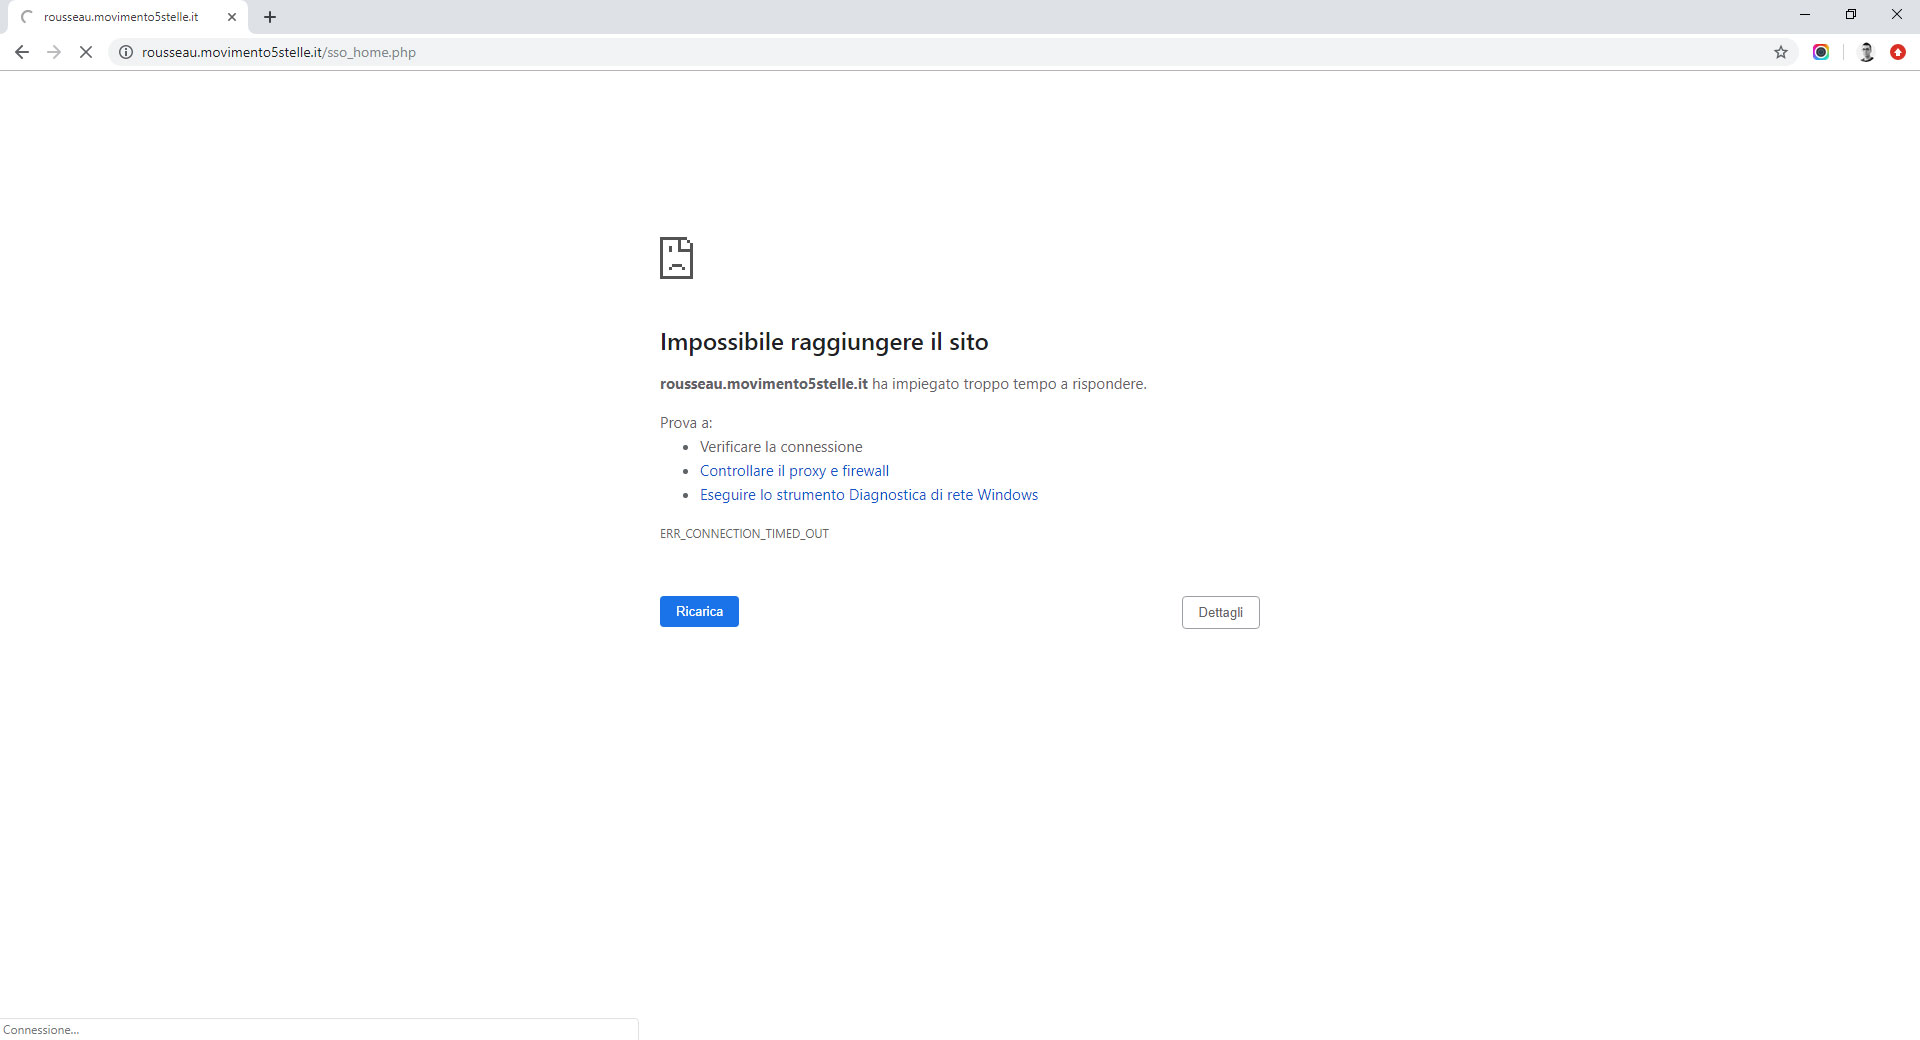Run 'Diagnostica di rete Windows' link
Viewport: 1920px width, 1040px height.
(869, 495)
